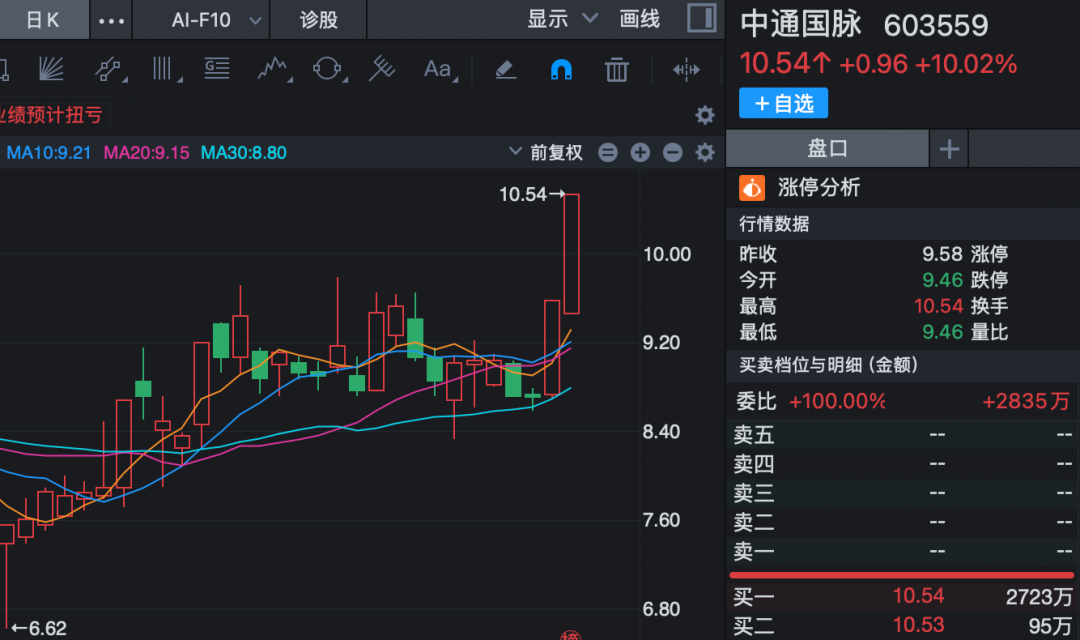Select the fan lines drawing tool
The width and height of the screenshot is (1080, 640).
click(51, 69)
